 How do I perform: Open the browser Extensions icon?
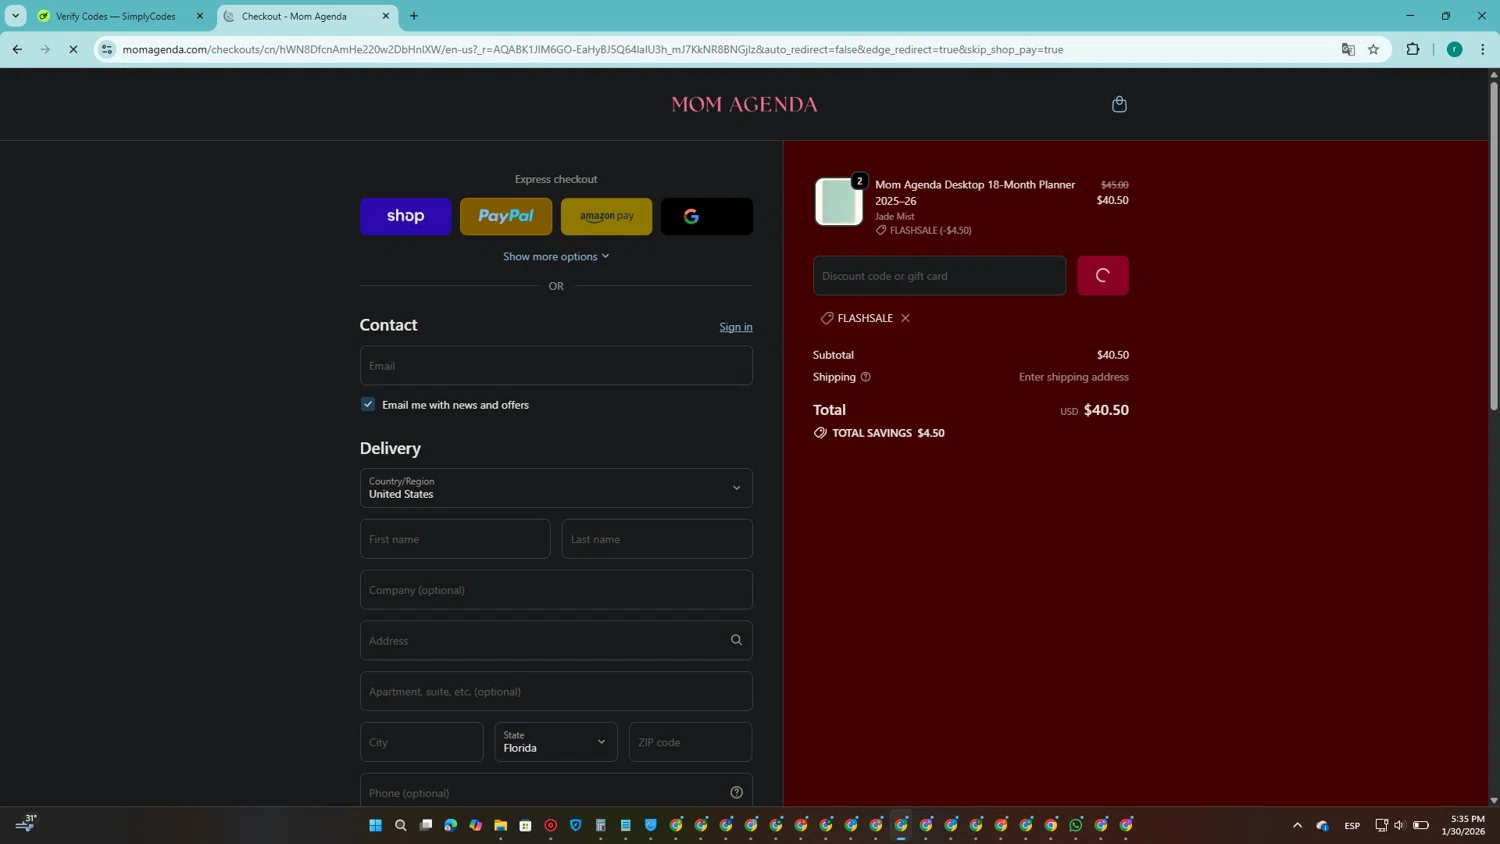click(1413, 49)
